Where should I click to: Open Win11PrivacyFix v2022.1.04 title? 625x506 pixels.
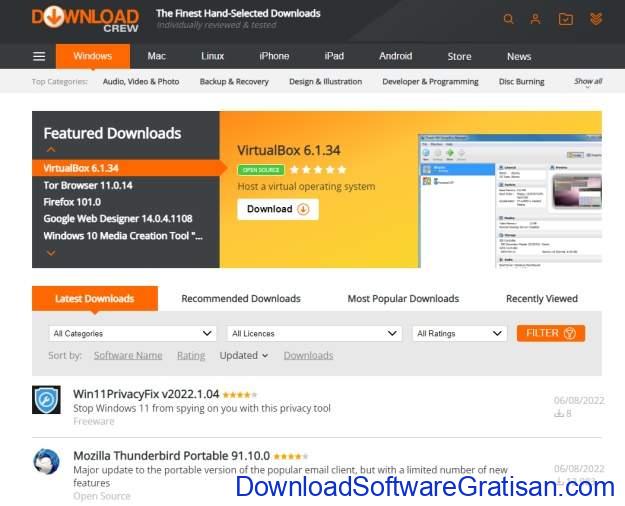[146, 394]
